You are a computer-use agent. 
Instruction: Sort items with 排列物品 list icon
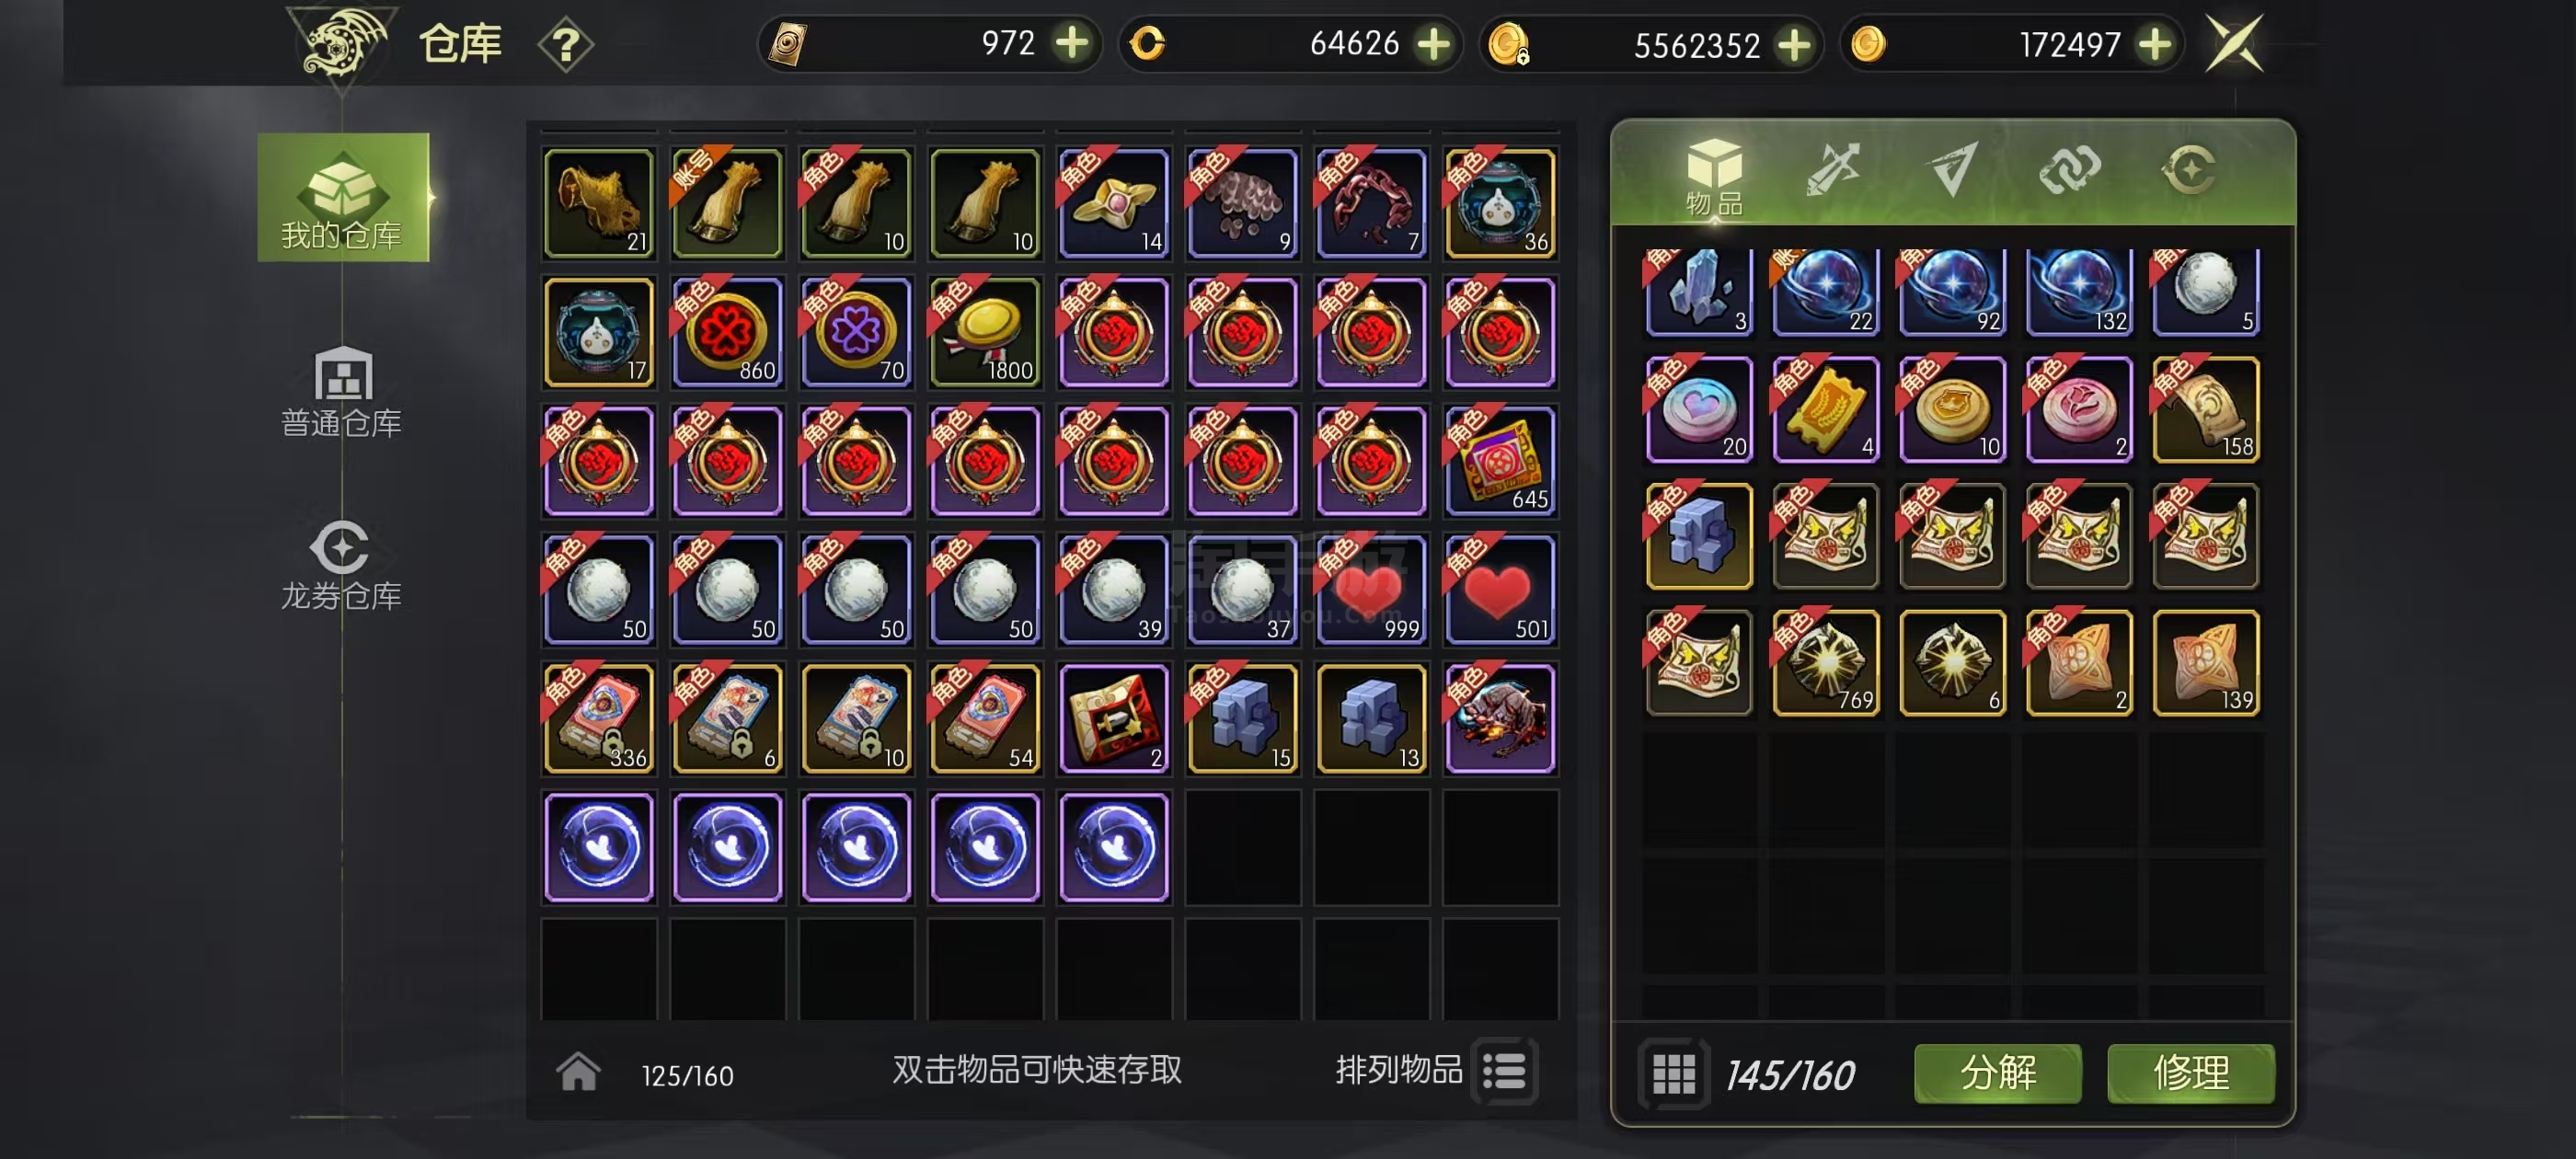pos(1504,1071)
